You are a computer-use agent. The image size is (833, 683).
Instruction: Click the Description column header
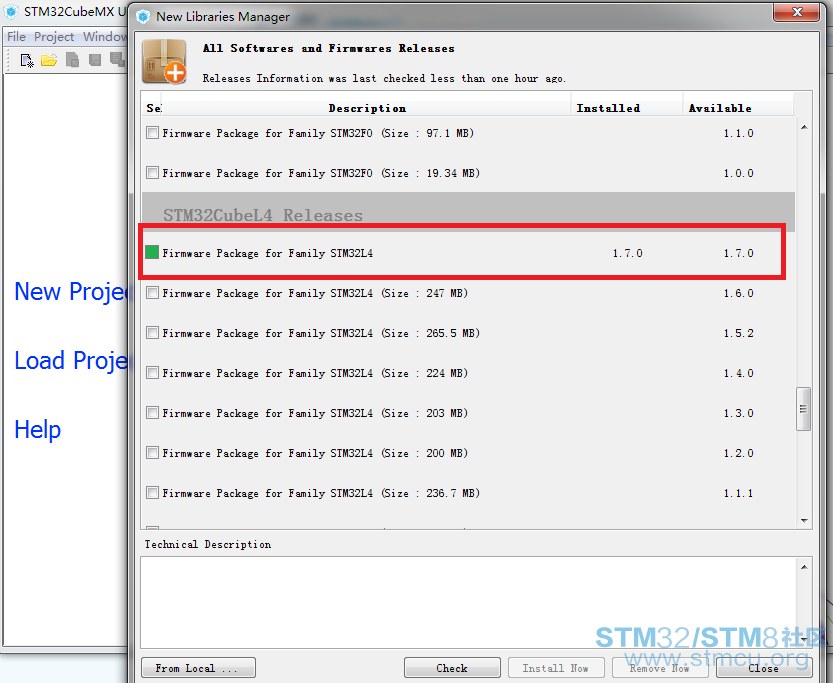pos(367,108)
